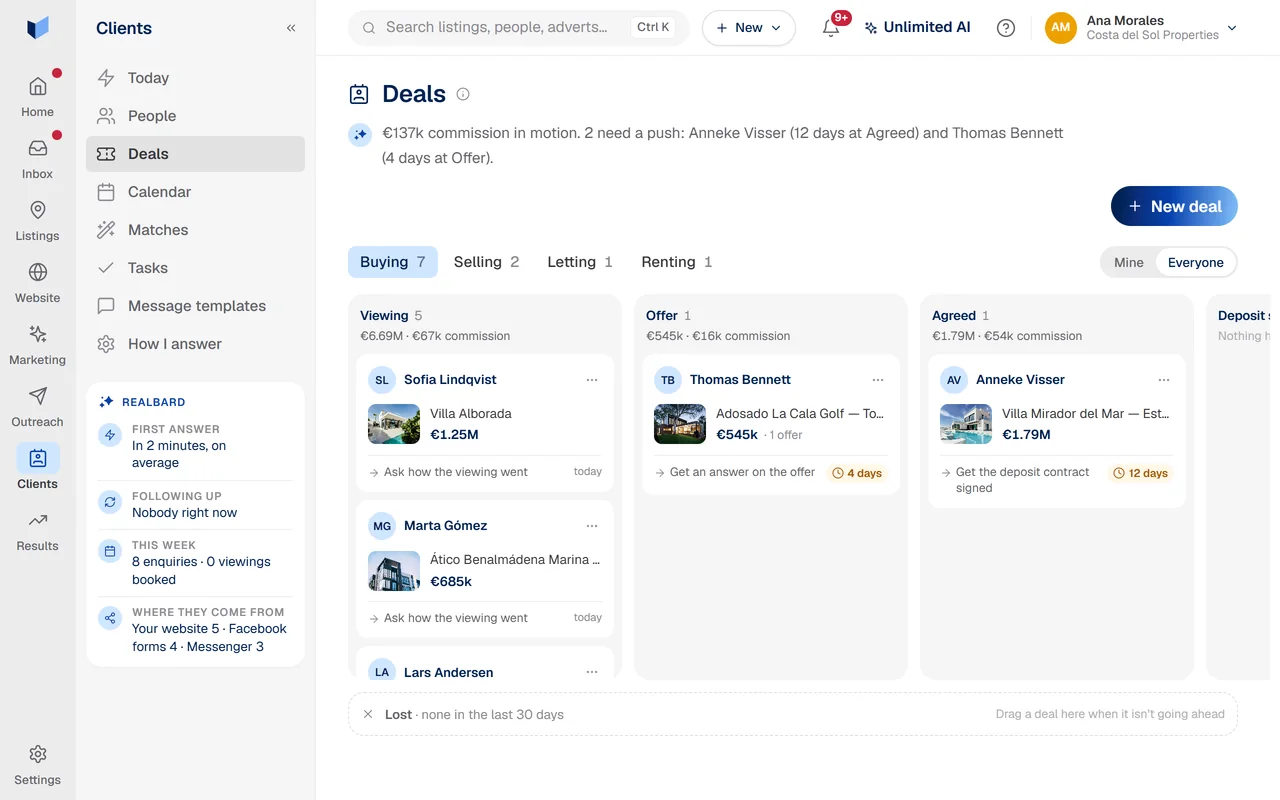The width and height of the screenshot is (1280, 800).
Task: Open Matches in the Clients menu
Action: point(196,230)
